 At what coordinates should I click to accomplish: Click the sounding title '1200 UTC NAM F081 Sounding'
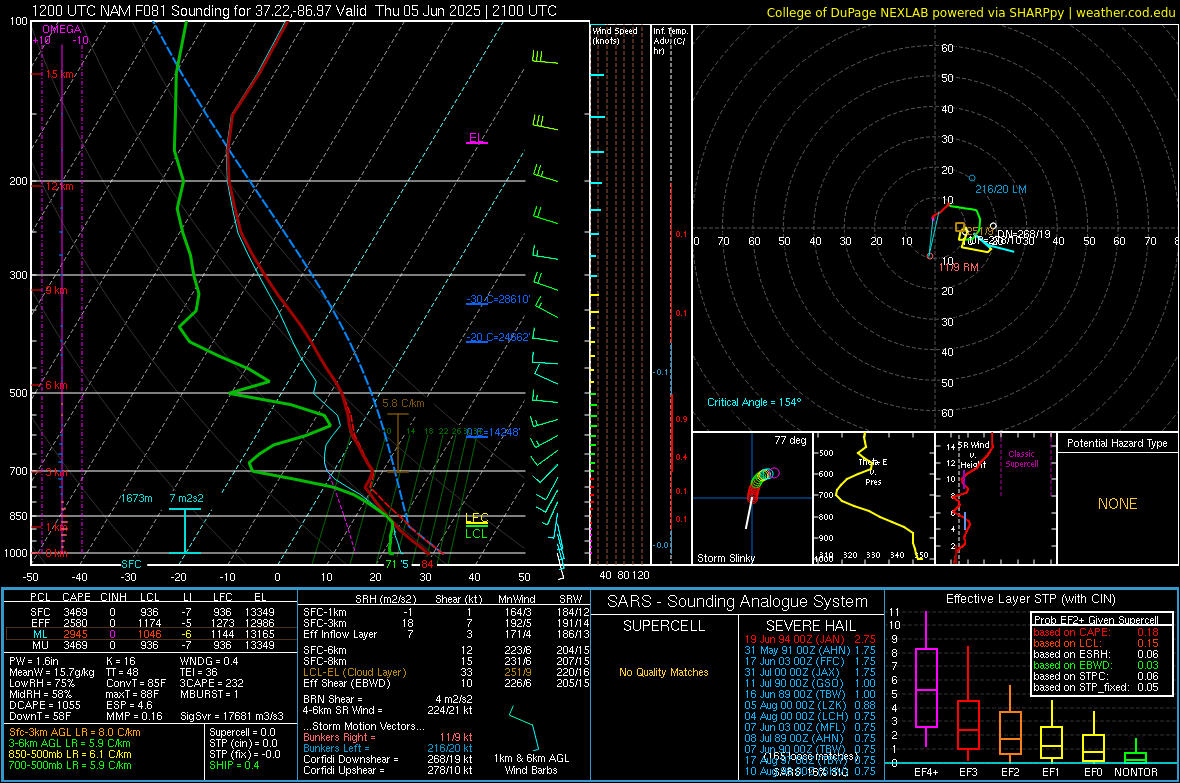pos(130,11)
